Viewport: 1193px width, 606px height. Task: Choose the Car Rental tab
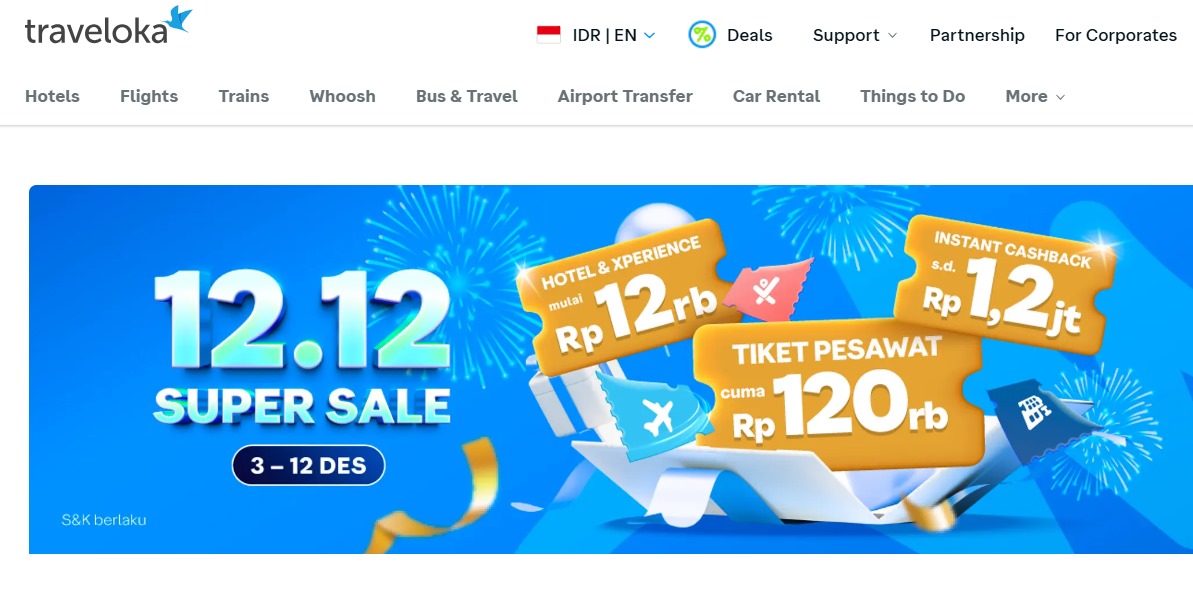pyautogui.click(x=776, y=97)
